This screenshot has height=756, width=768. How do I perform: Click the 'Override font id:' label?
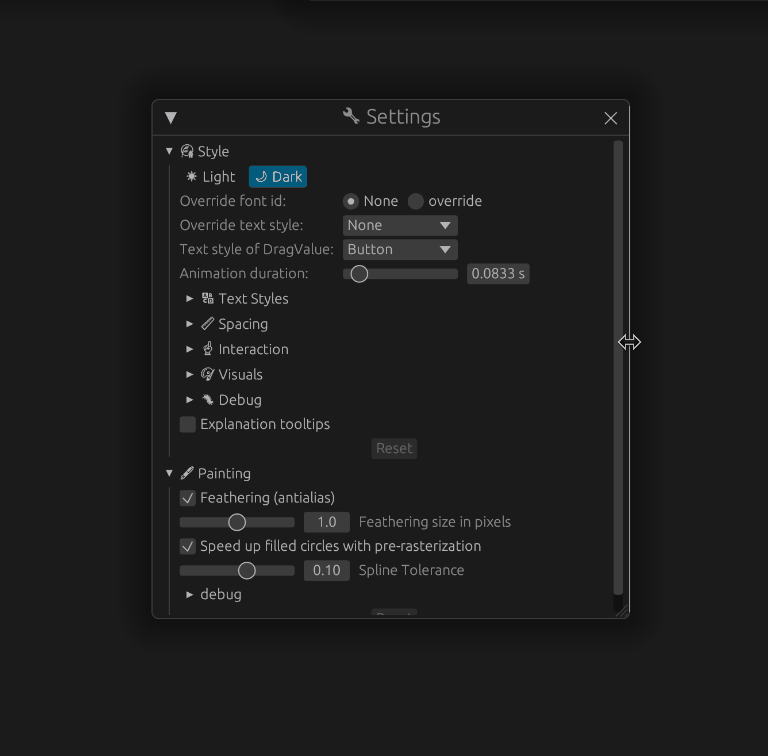[233, 201]
